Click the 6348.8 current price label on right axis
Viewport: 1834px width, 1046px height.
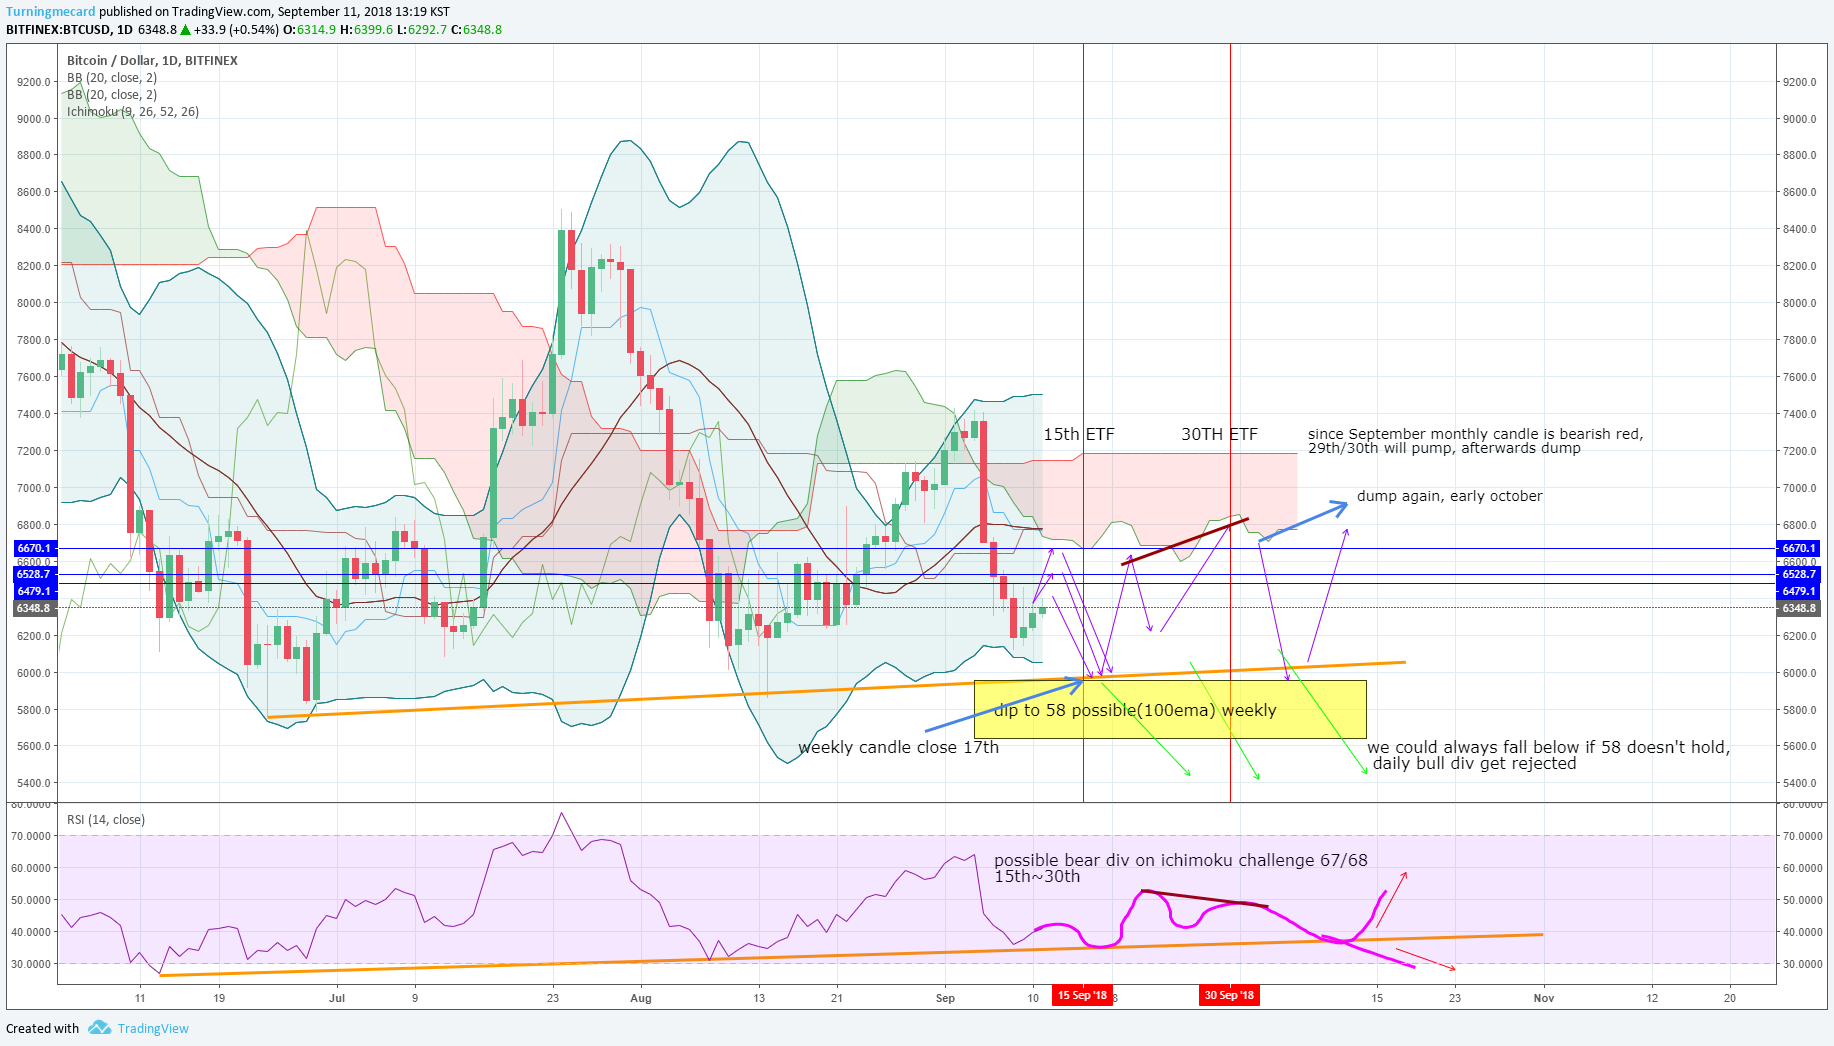coord(1798,608)
